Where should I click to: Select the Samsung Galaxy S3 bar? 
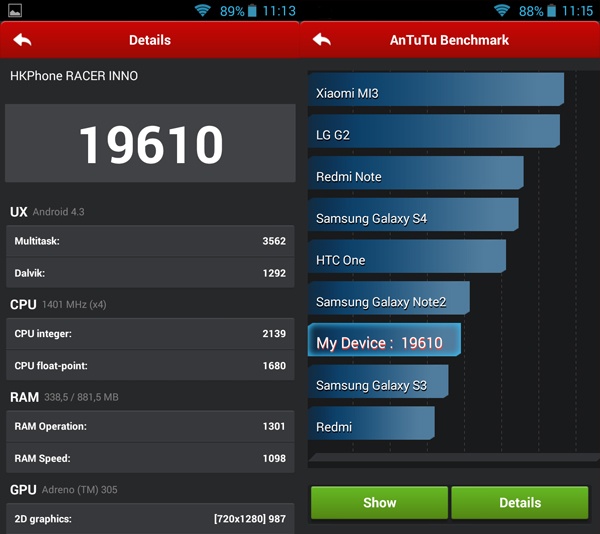pos(378,381)
